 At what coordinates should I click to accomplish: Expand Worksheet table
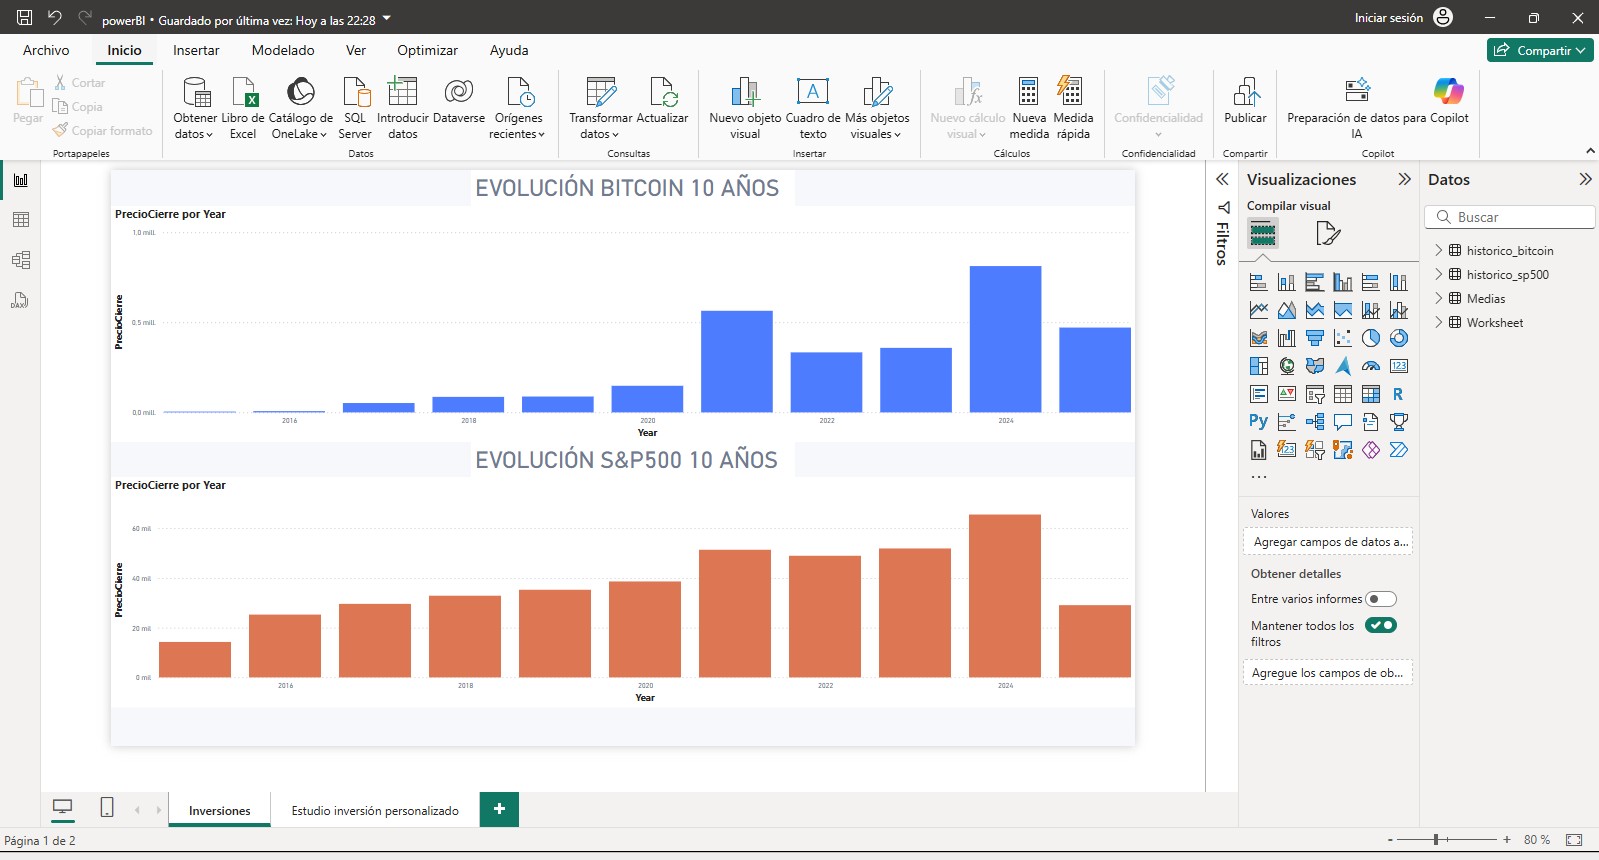[x=1439, y=323]
